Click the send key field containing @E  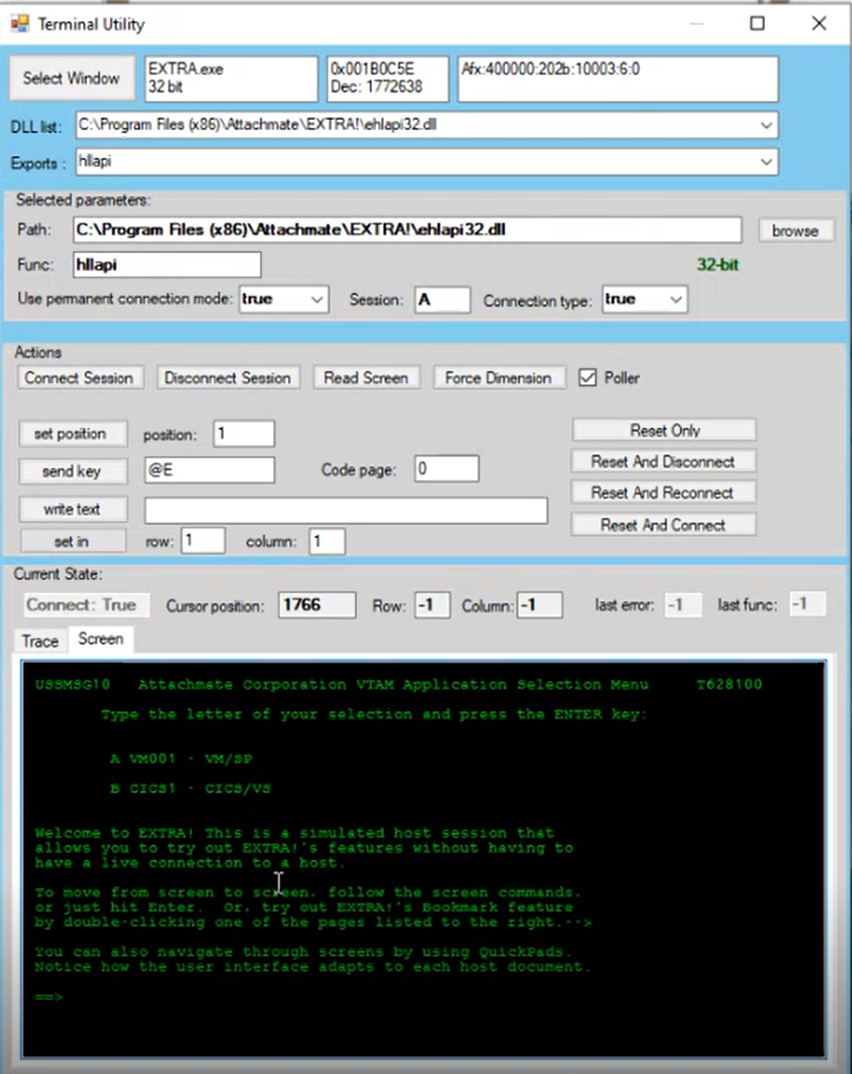(x=210, y=470)
